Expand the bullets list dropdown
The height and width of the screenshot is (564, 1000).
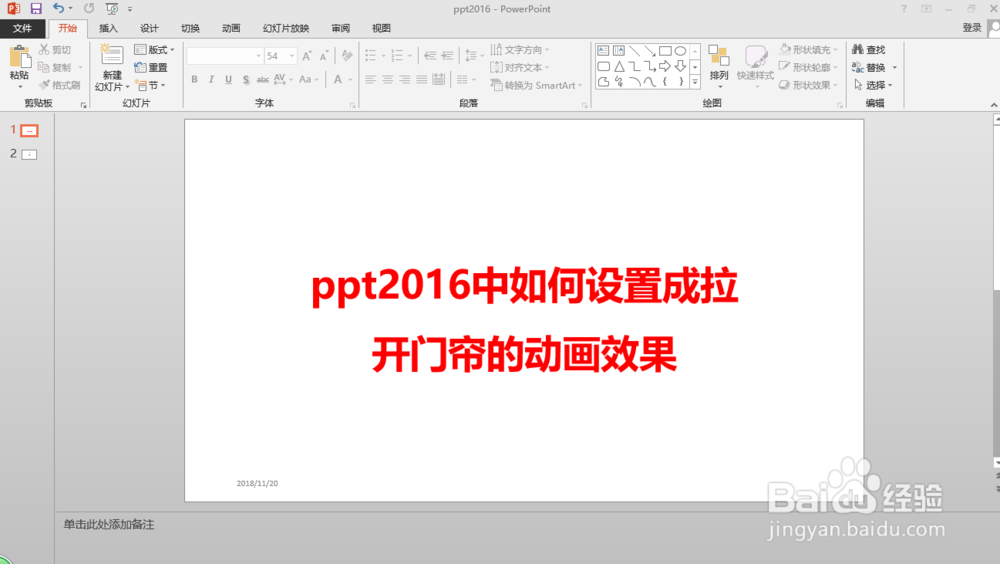coord(383,56)
